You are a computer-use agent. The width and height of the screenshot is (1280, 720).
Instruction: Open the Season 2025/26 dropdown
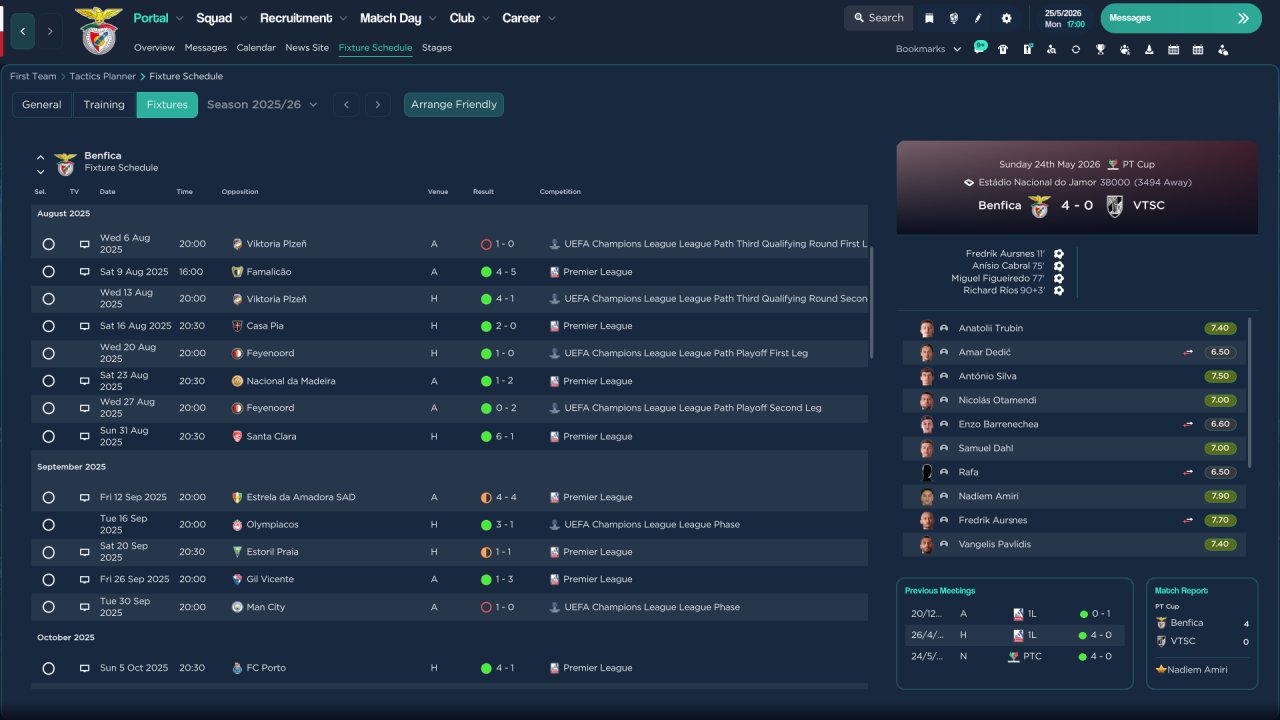pyautogui.click(x=262, y=104)
